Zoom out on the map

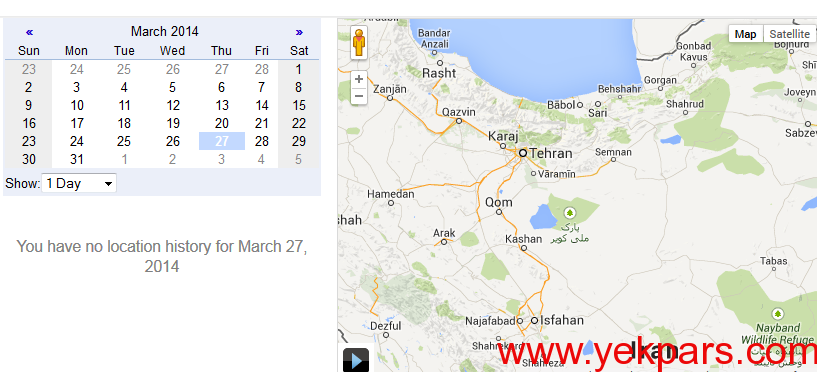(359, 96)
